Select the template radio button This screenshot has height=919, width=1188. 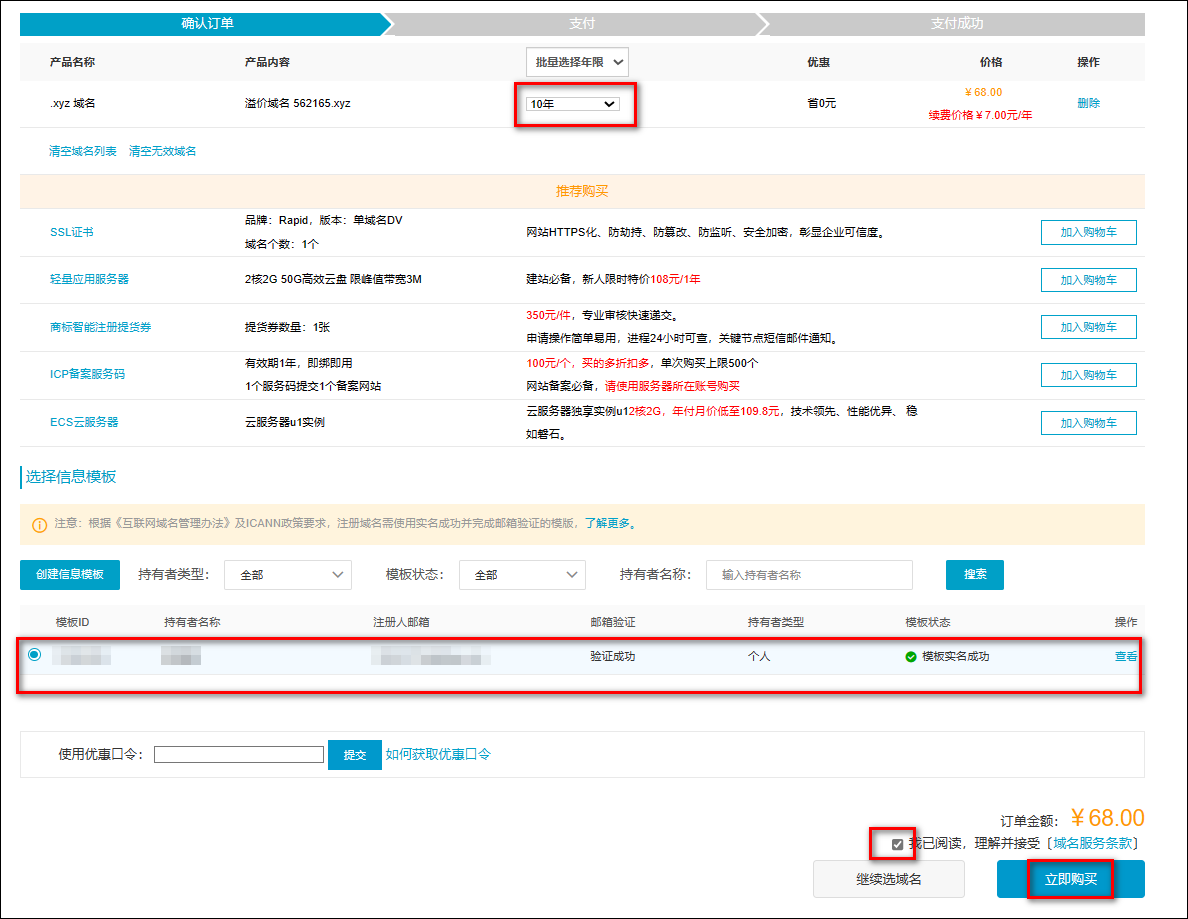click(35, 655)
